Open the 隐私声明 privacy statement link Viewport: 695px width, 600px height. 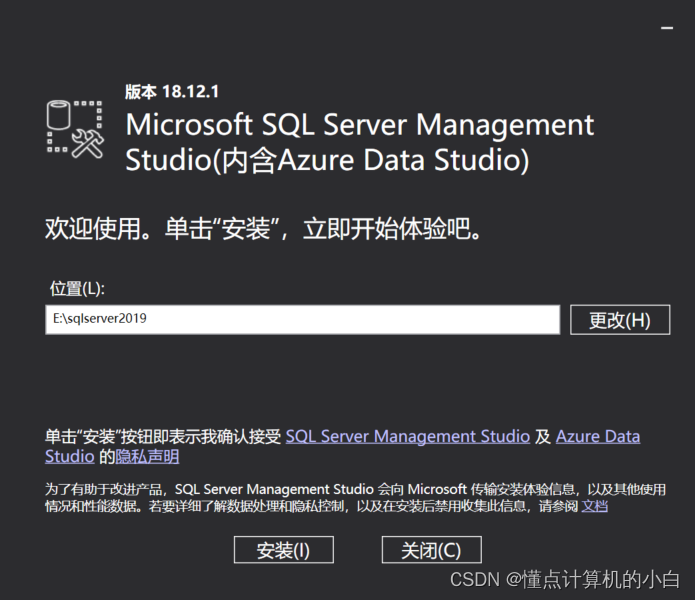147,456
